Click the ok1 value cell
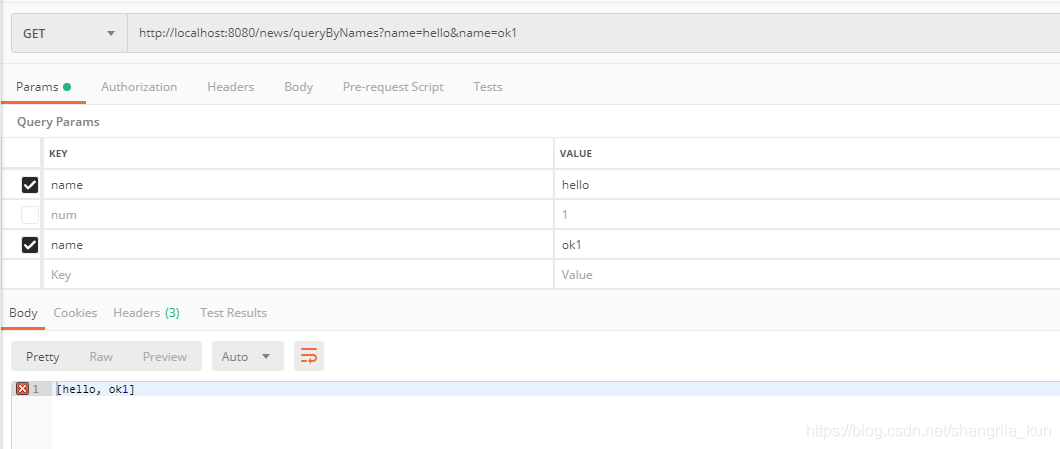This screenshot has width=1060, height=449. tap(807, 245)
